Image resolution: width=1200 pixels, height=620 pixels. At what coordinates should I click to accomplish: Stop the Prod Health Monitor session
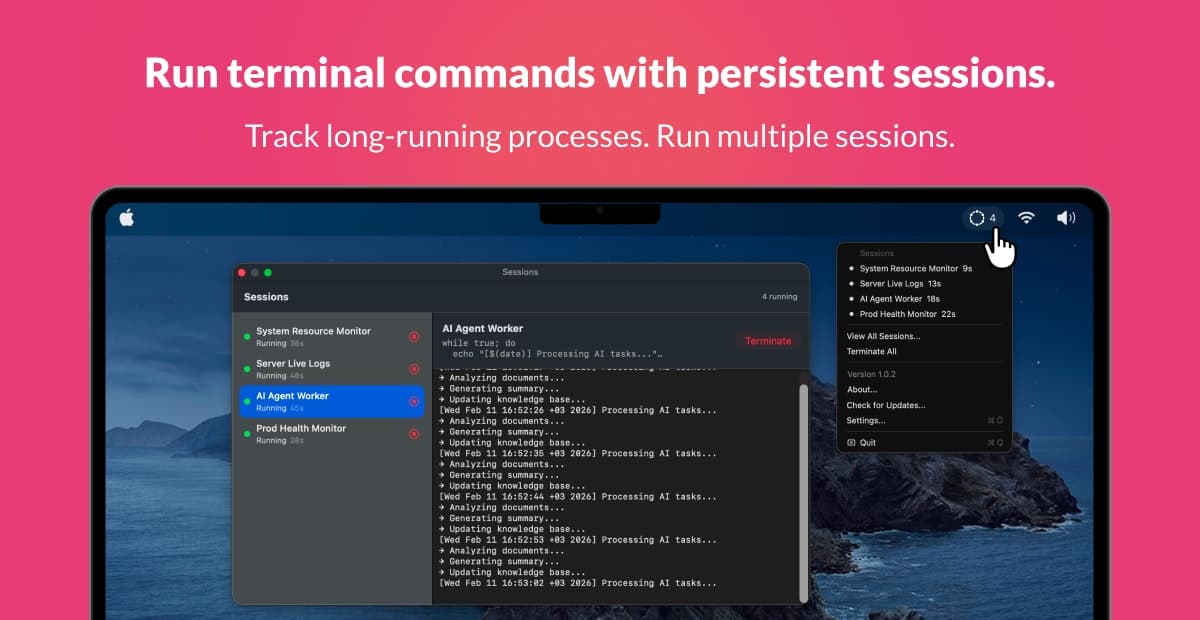[x=415, y=434]
